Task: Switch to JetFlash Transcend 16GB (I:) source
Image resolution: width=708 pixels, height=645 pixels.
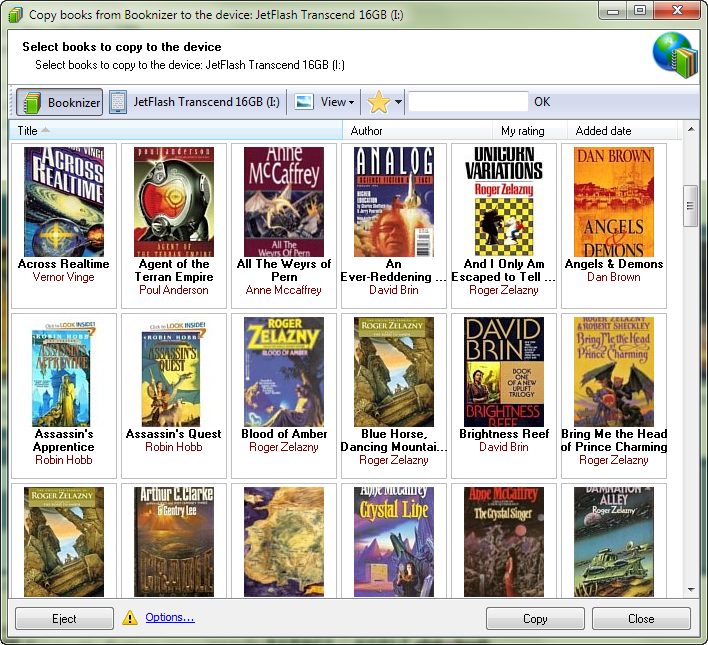Action: point(206,102)
